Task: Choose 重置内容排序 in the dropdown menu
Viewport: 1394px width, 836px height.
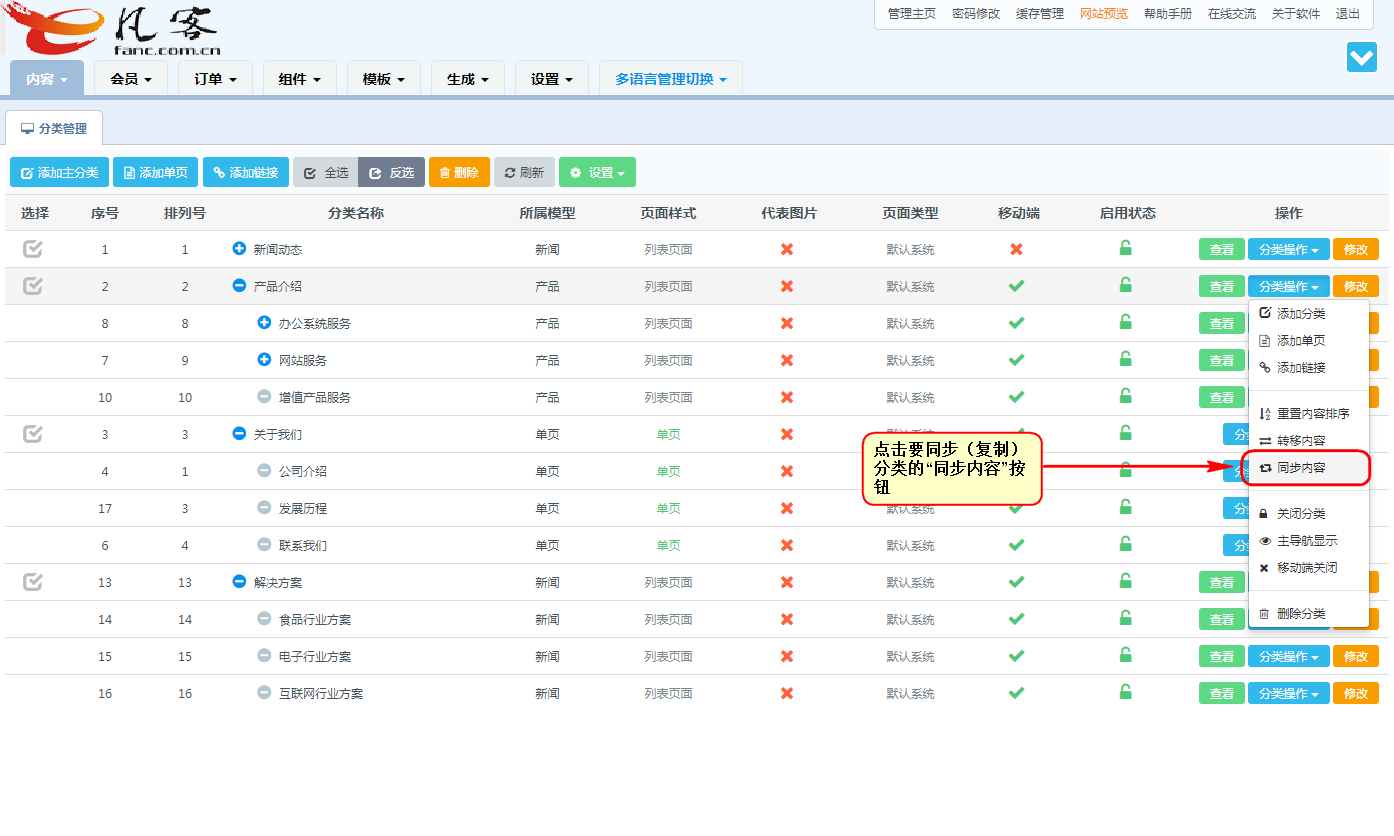Action: click(x=1309, y=413)
